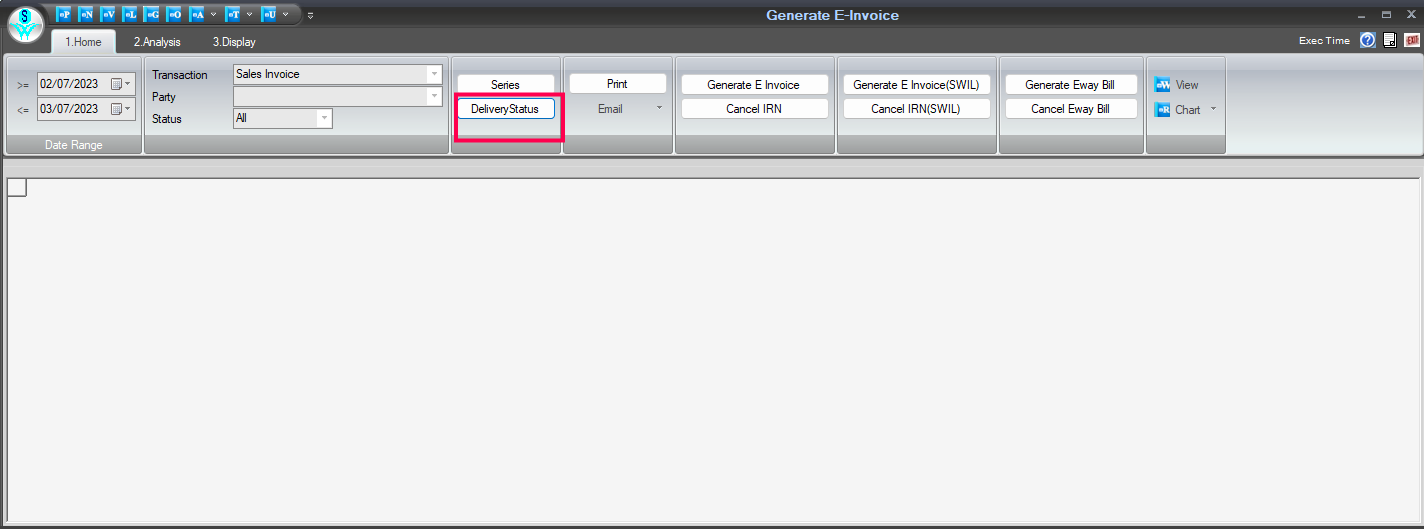Switch to the 2.Analysis tab

click(157, 42)
